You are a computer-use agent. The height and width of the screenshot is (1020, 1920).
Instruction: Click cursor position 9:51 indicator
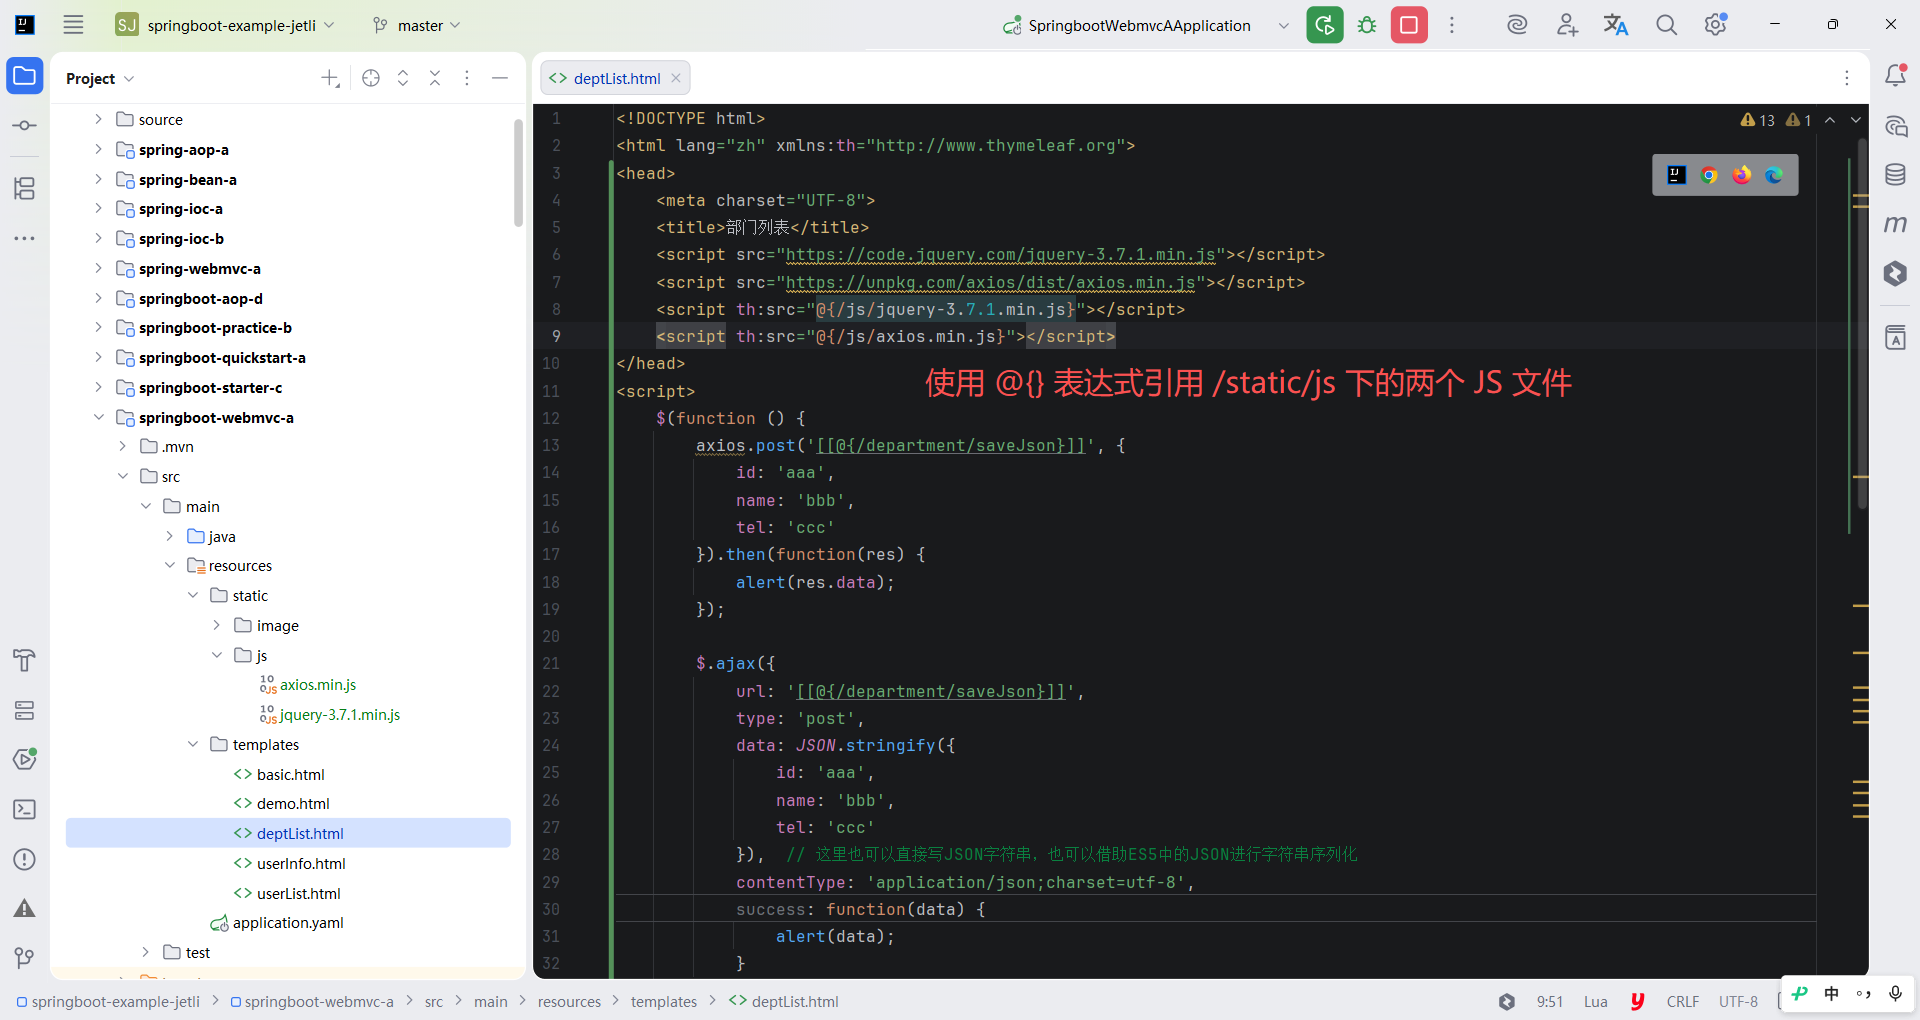tap(1549, 1002)
